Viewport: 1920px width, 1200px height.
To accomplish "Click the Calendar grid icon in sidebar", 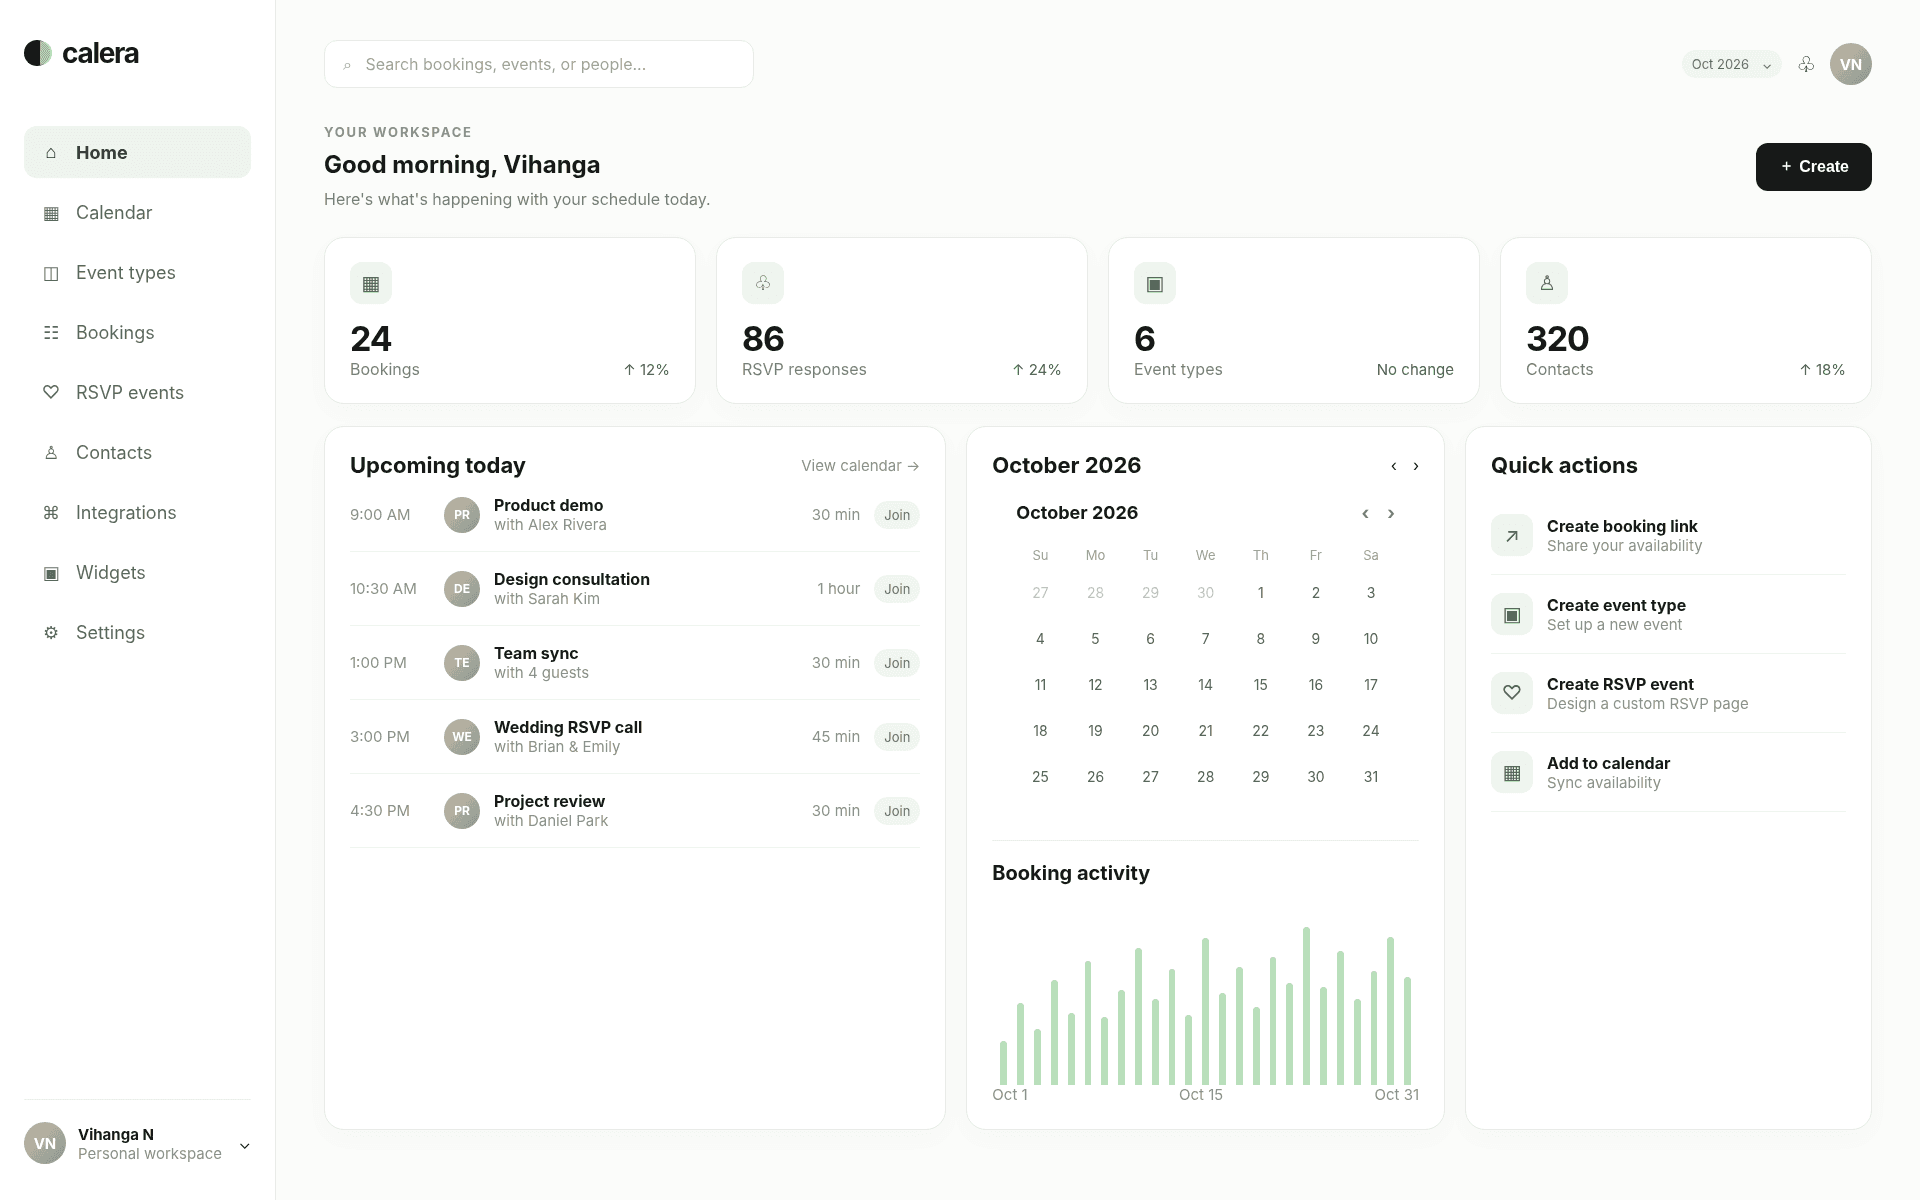I will (51, 213).
